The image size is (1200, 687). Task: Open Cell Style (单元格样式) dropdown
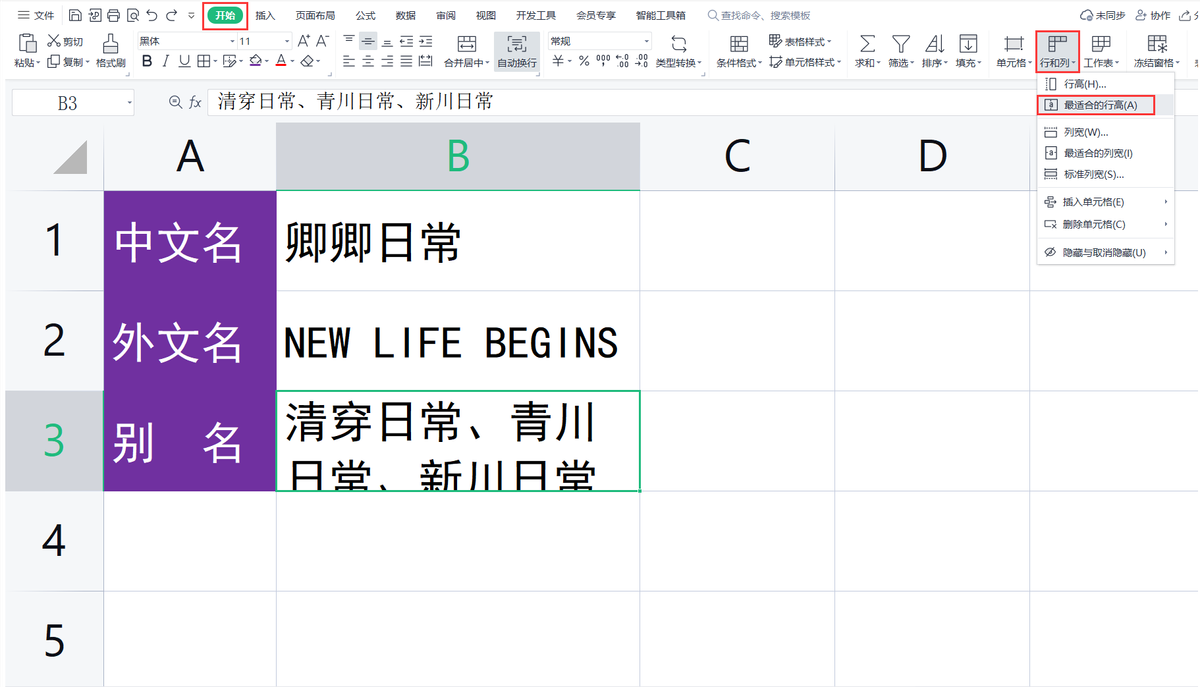[804, 62]
